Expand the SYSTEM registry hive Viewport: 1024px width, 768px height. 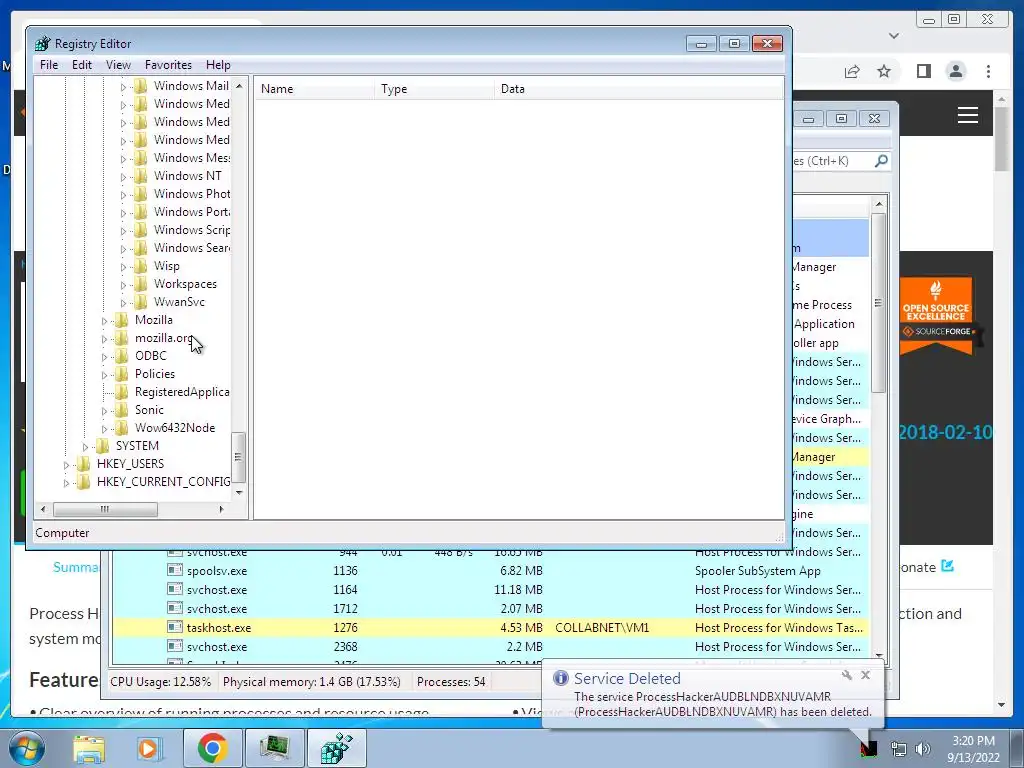pyautogui.click(x=85, y=447)
